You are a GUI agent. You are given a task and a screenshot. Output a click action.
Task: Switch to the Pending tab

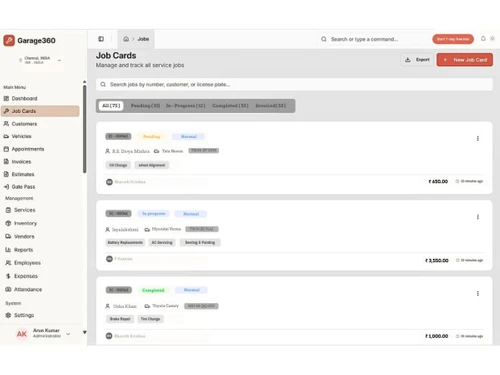point(145,106)
